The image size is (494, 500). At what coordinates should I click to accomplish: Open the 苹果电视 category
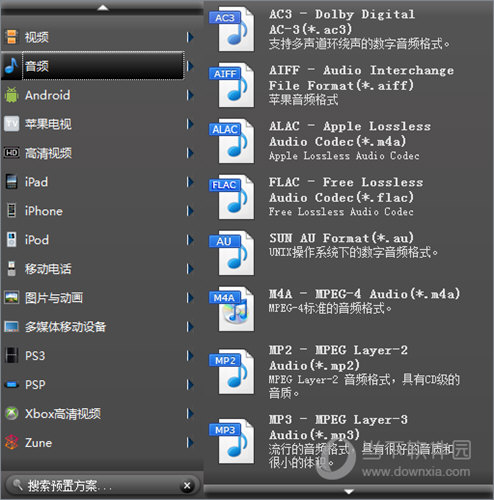[100, 124]
